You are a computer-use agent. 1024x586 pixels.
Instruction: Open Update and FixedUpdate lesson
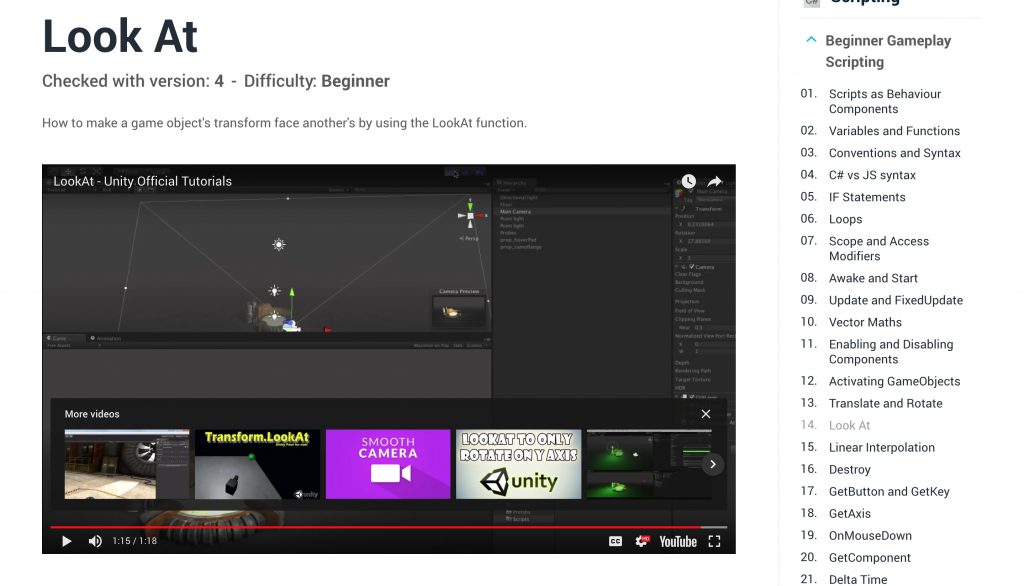point(896,301)
